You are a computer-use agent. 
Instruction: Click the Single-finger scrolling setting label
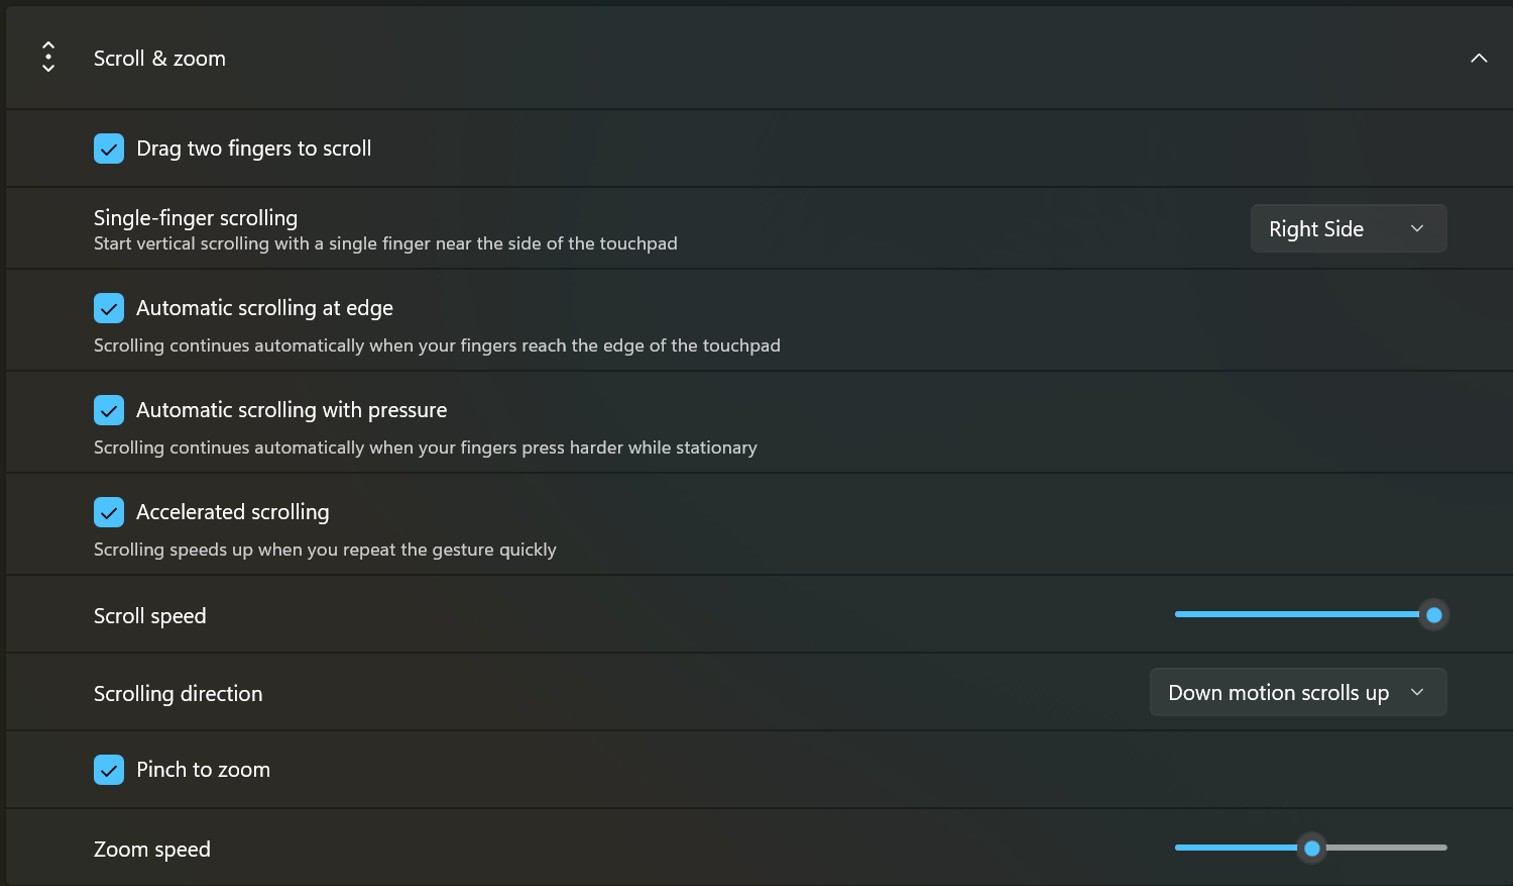pyautogui.click(x=196, y=217)
